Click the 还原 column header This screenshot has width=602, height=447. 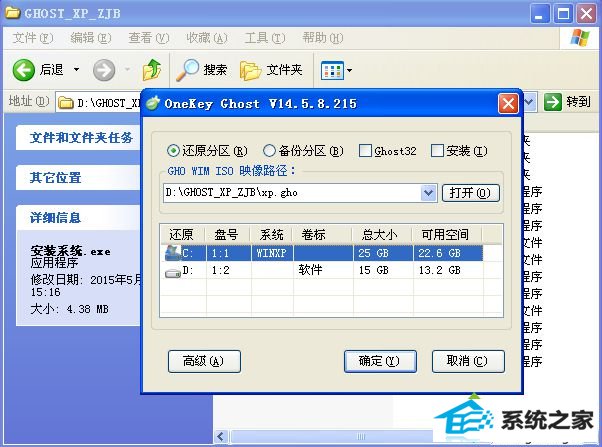click(x=182, y=234)
